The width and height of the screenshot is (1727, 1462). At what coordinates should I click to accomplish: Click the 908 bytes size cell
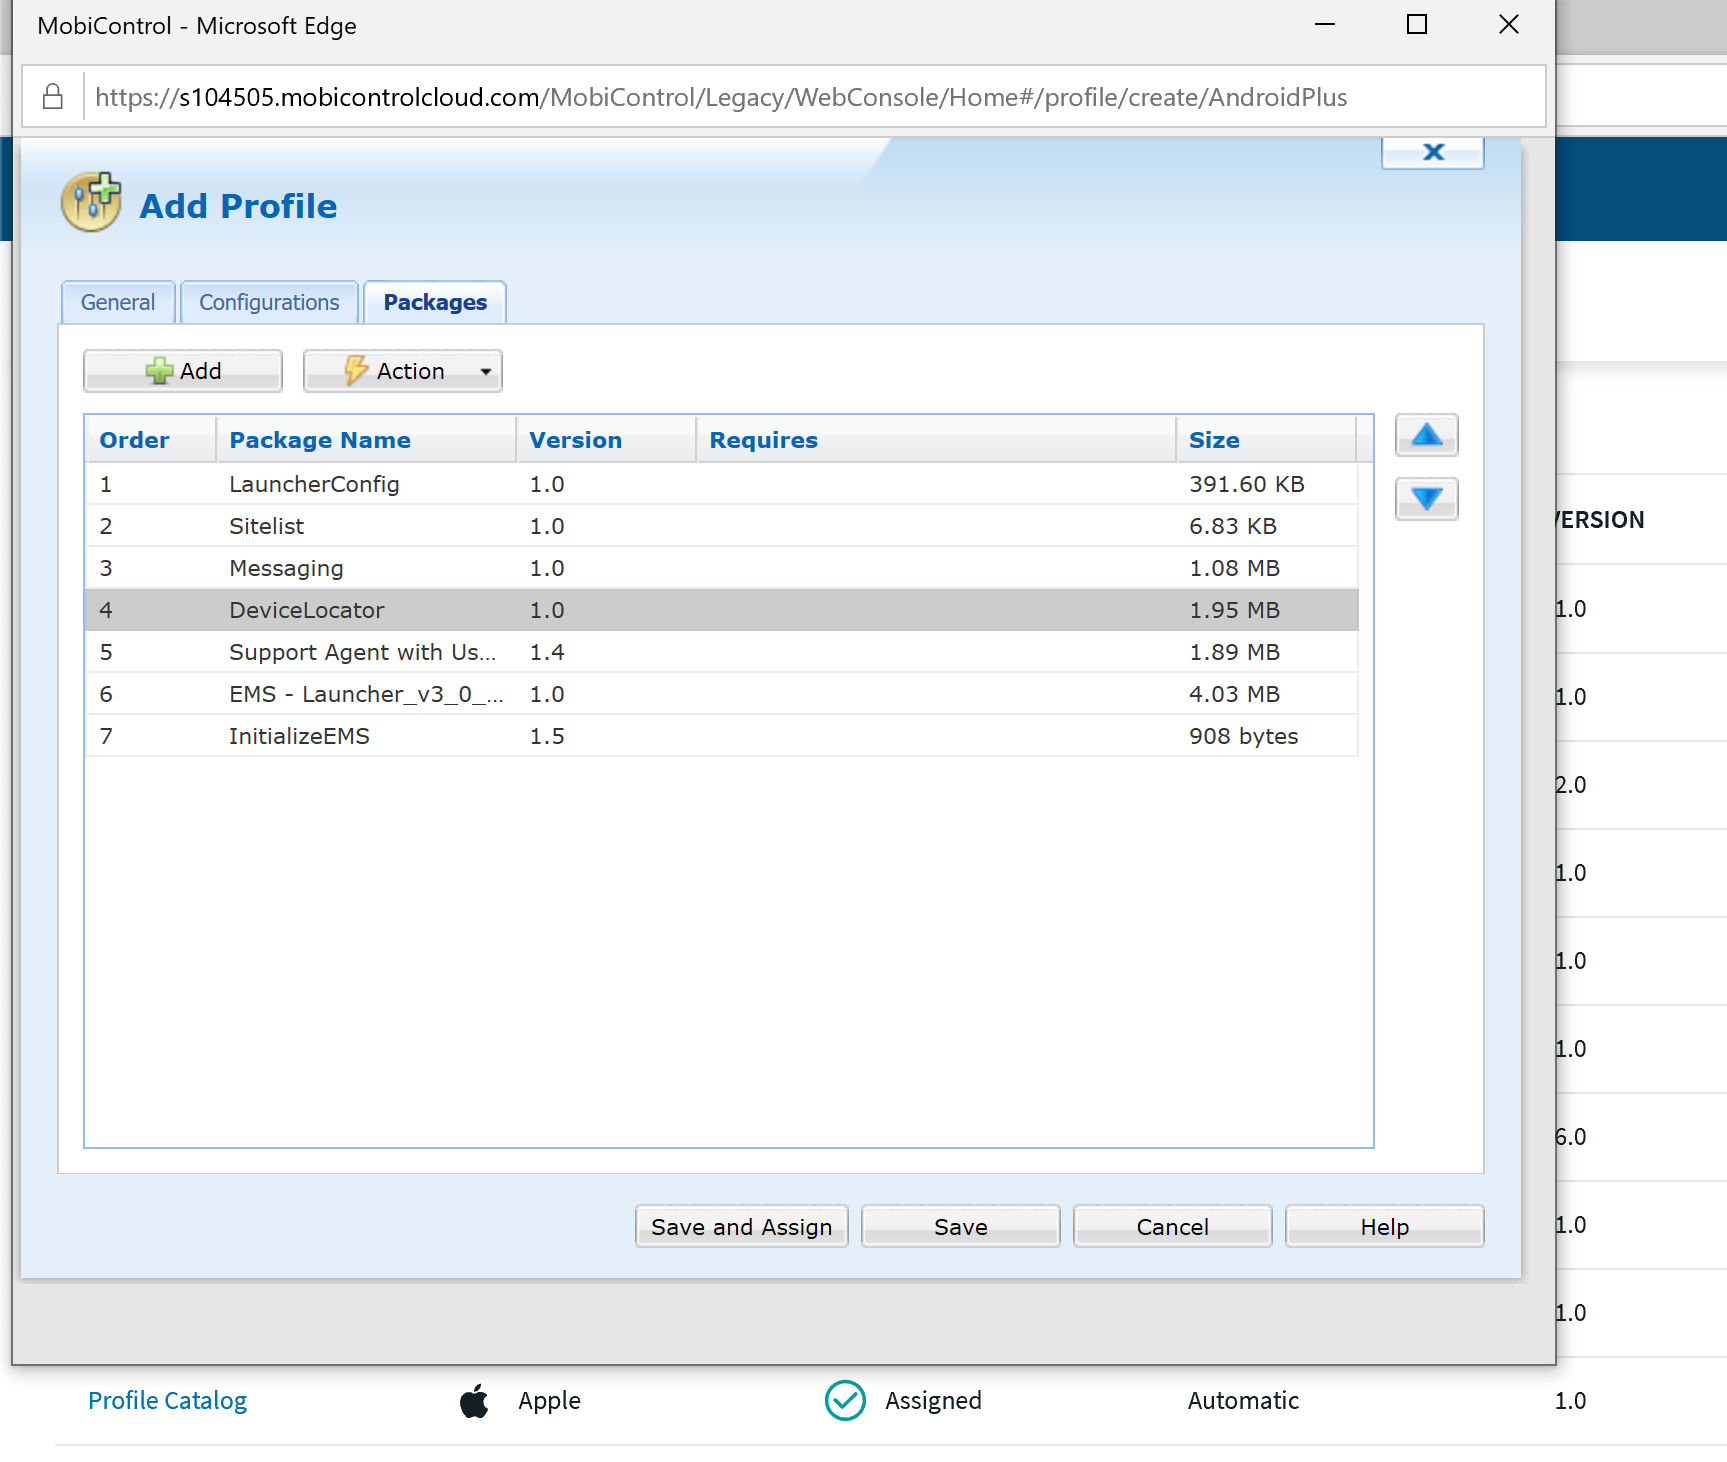(1243, 736)
